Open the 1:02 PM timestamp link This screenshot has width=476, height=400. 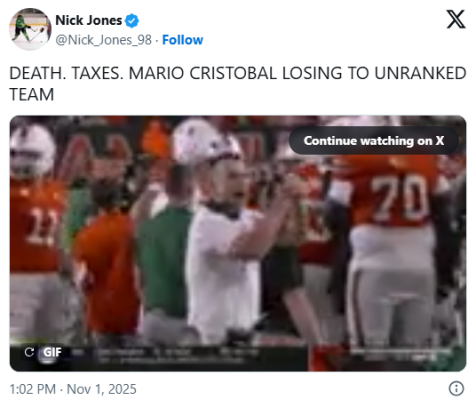(x=33, y=389)
